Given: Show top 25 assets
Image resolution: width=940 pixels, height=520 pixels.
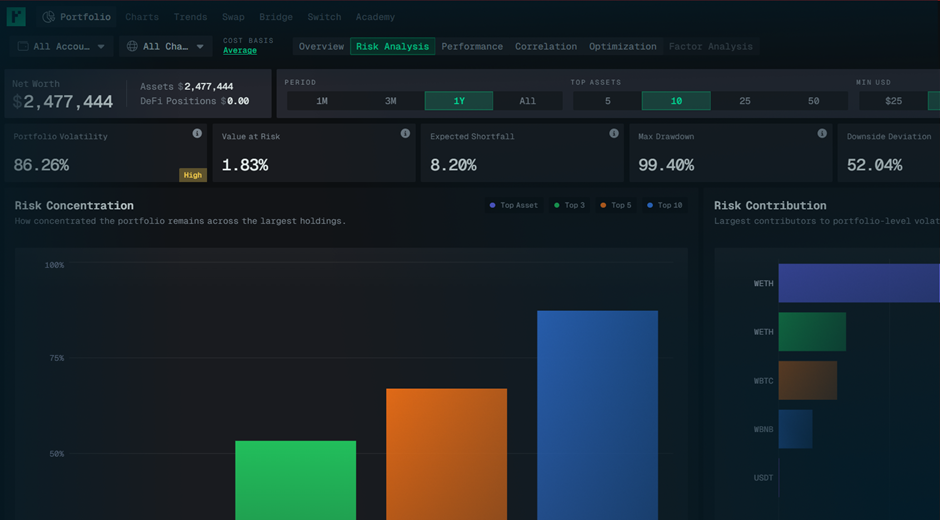Looking at the screenshot, I should tap(745, 101).
